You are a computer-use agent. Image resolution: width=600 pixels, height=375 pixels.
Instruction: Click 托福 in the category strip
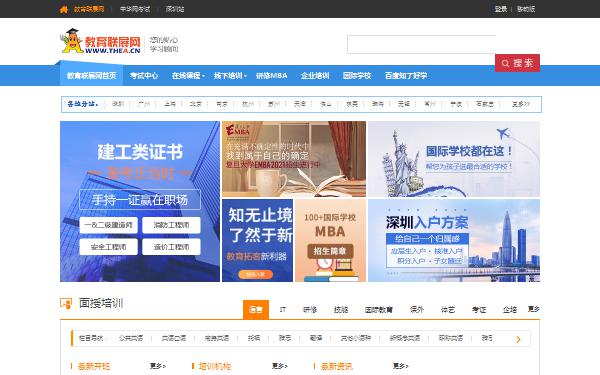point(254,338)
